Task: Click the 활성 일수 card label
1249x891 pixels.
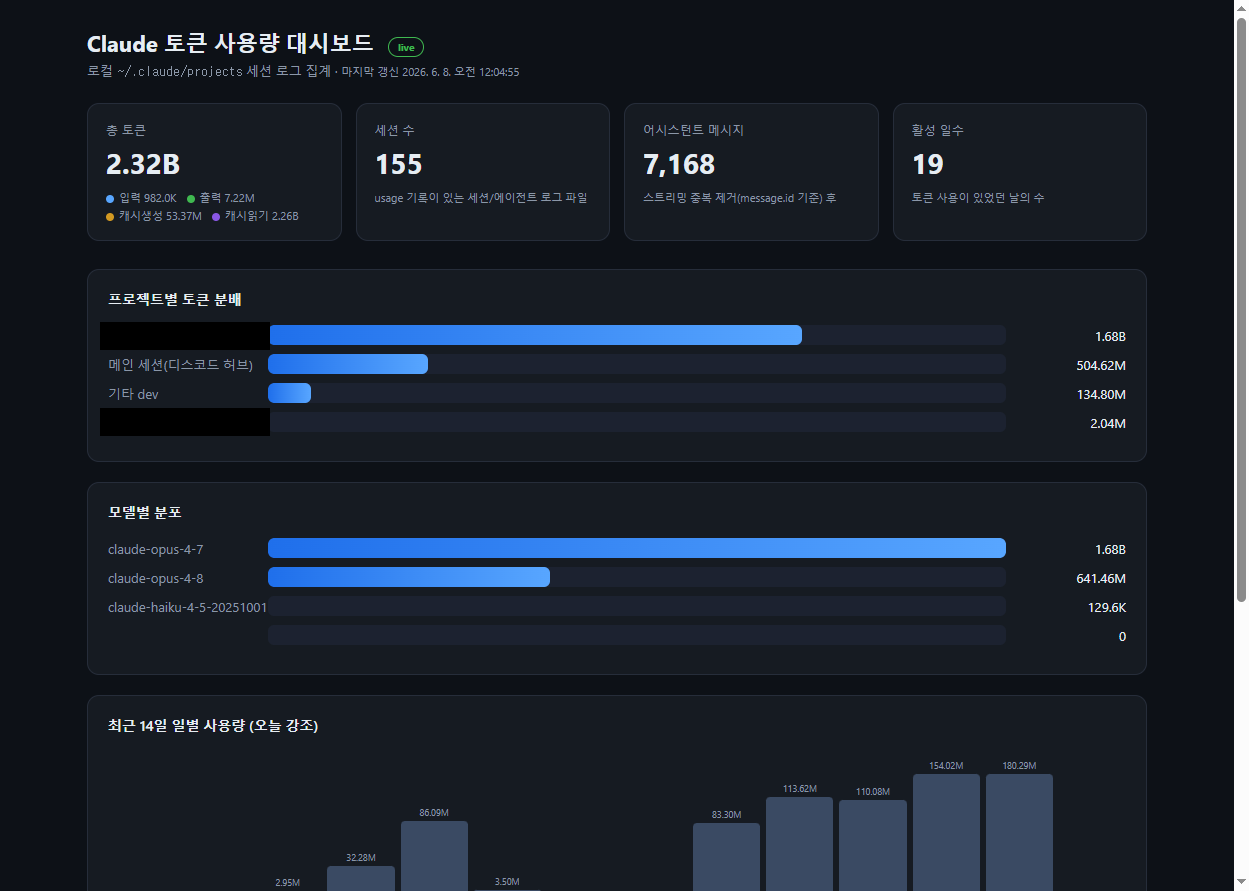Action: pos(937,130)
